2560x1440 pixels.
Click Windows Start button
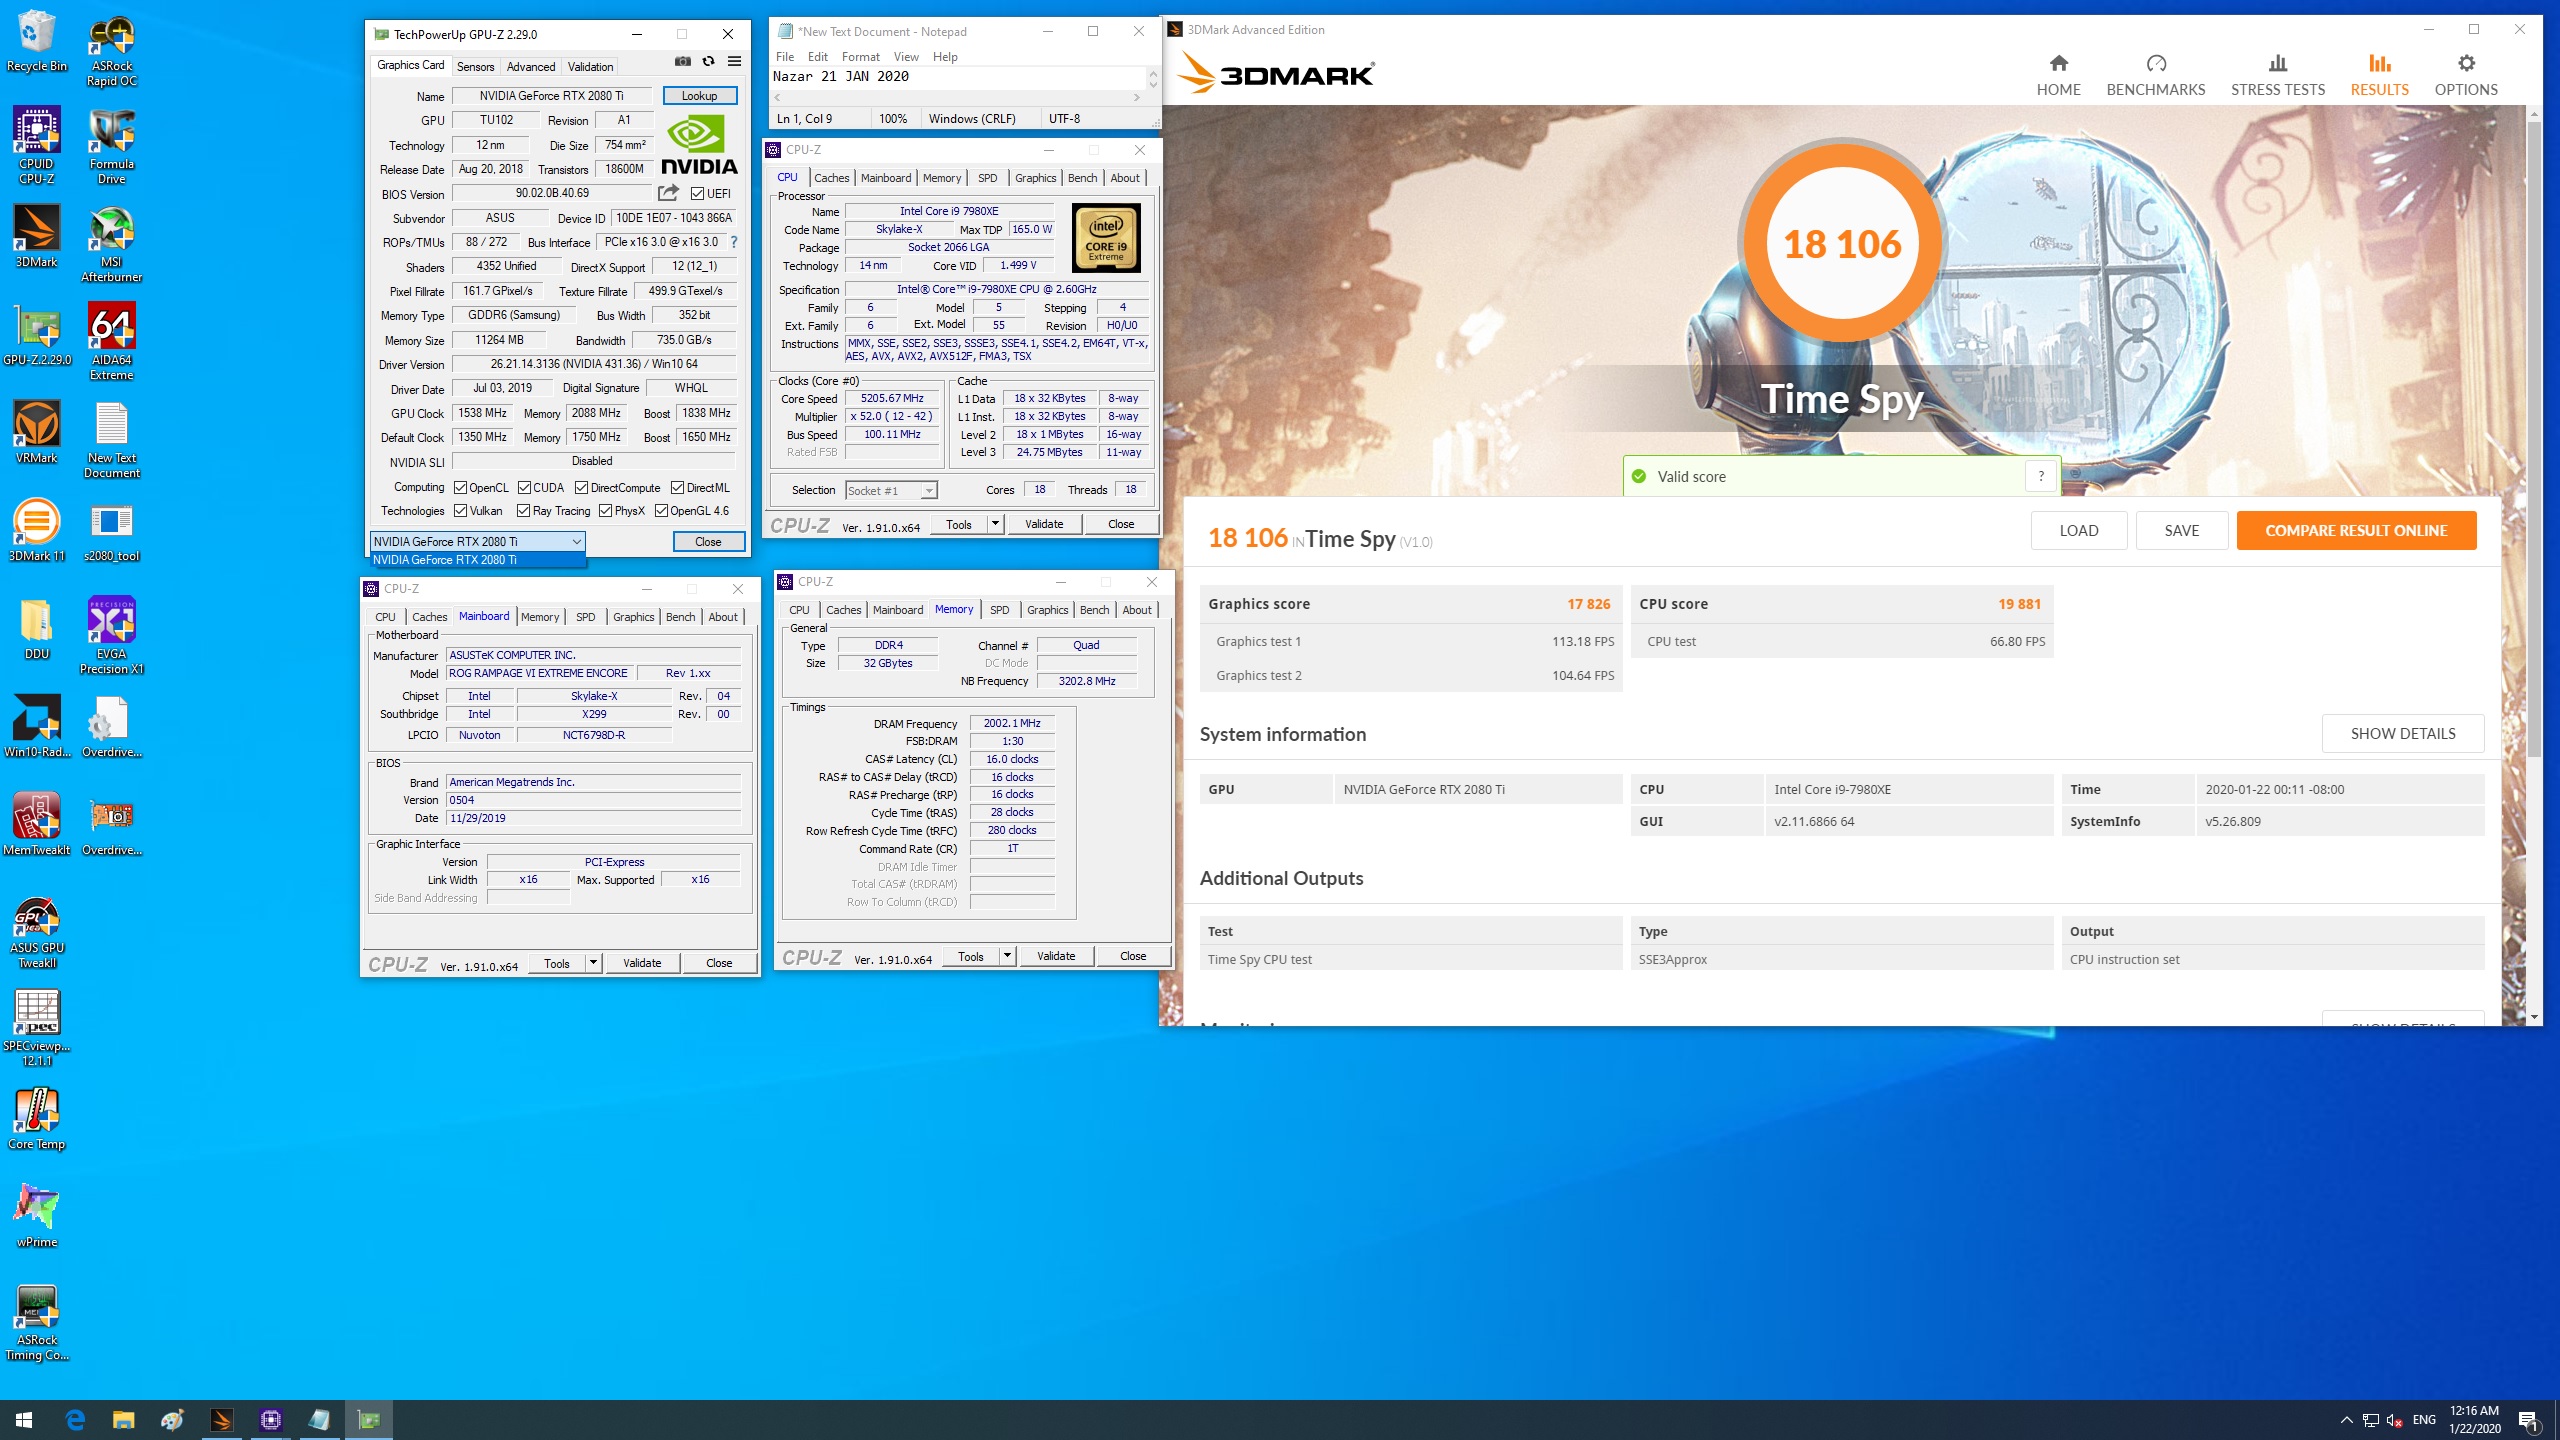coord(24,1419)
